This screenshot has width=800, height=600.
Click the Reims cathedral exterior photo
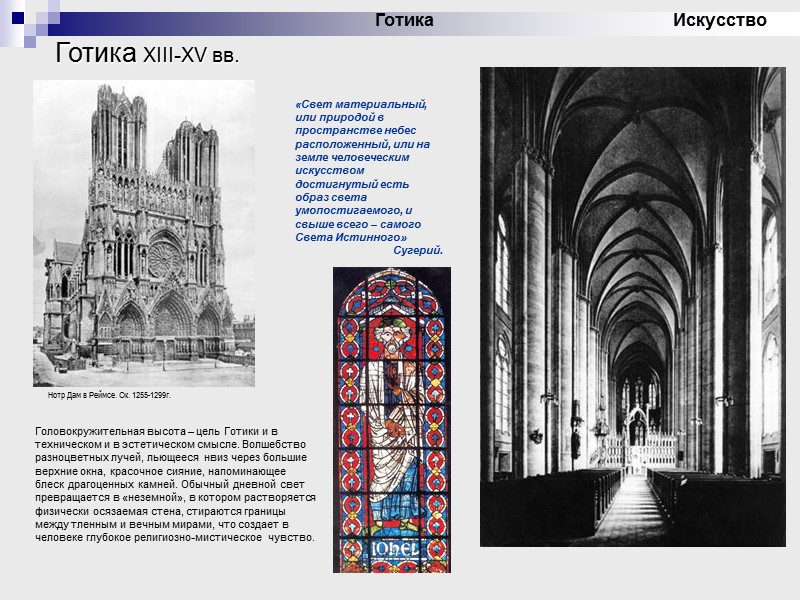144,233
